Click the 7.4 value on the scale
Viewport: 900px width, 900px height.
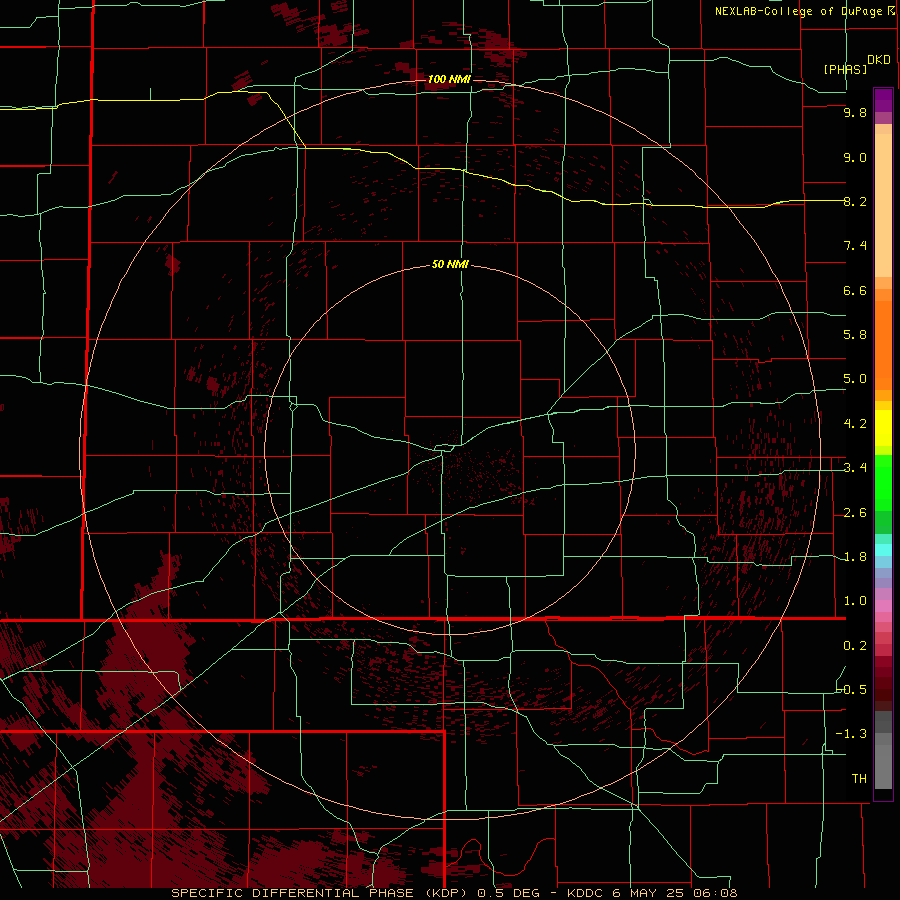point(855,246)
